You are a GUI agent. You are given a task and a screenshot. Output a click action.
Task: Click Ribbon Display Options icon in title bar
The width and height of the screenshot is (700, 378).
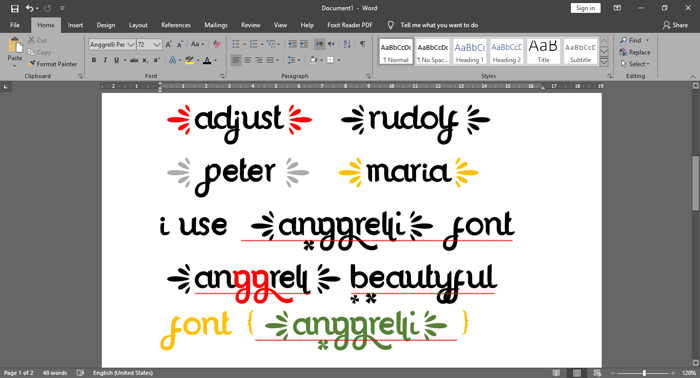click(617, 8)
